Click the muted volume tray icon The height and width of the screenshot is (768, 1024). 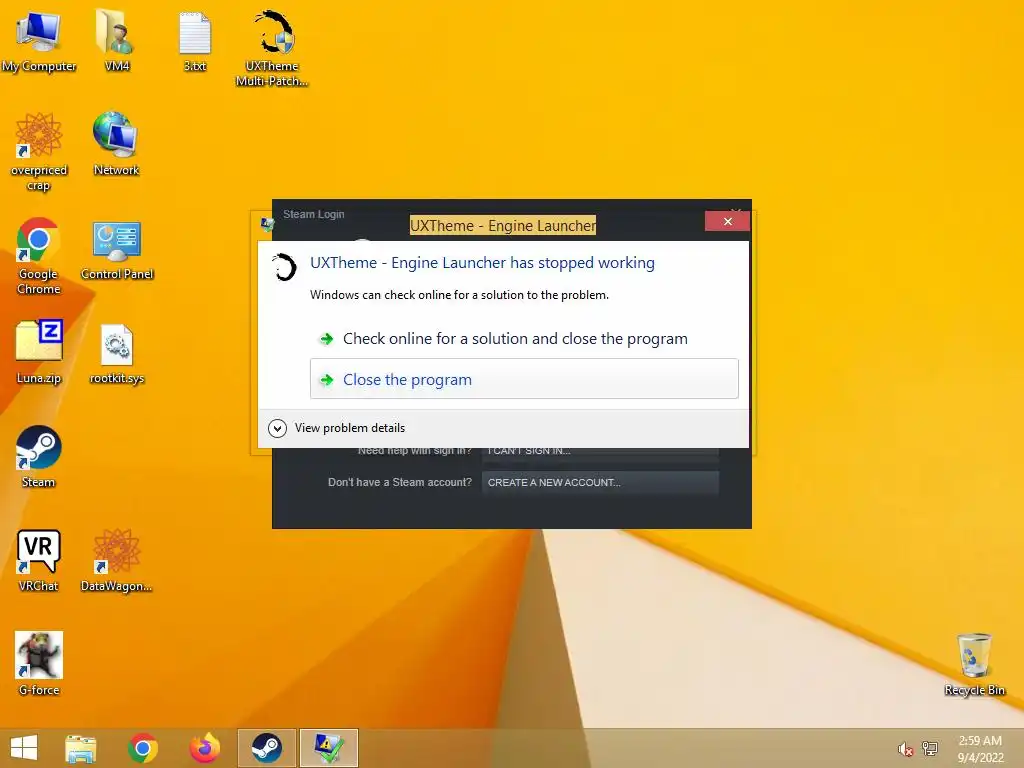[x=905, y=749]
